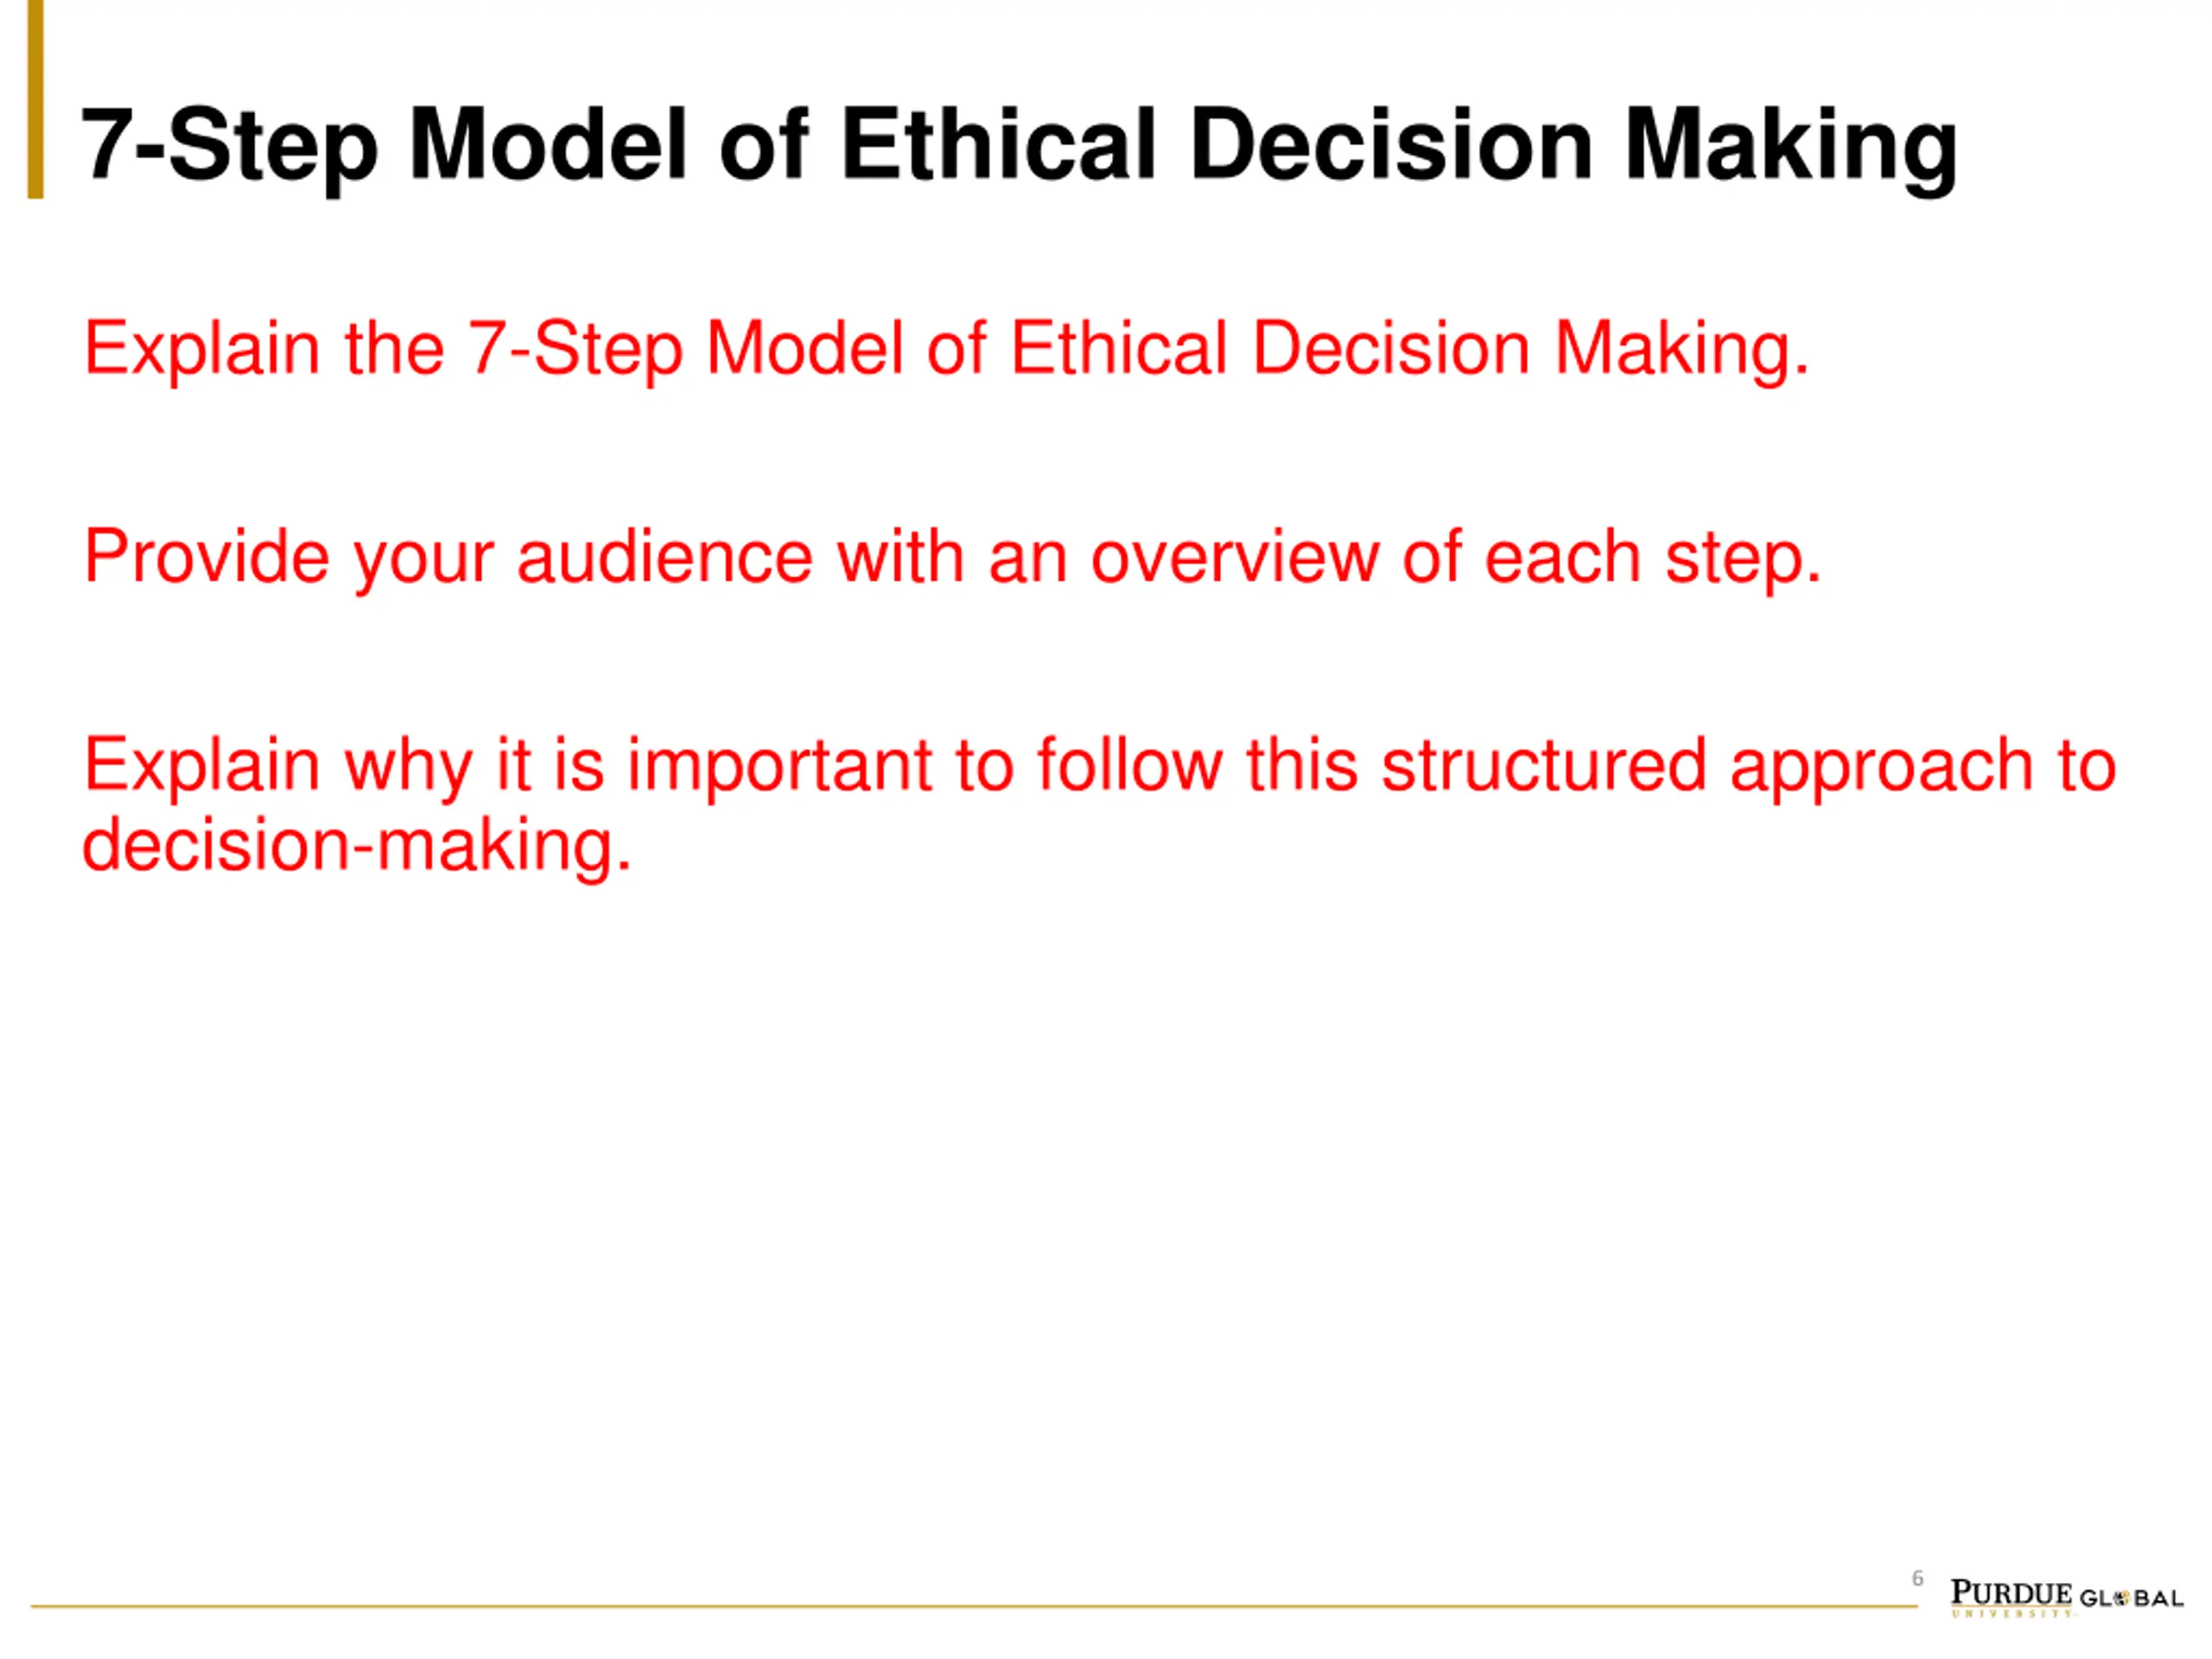
Task: Click the word 'approach' in the third paragraph
Action: pyautogui.click(x=1882, y=769)
